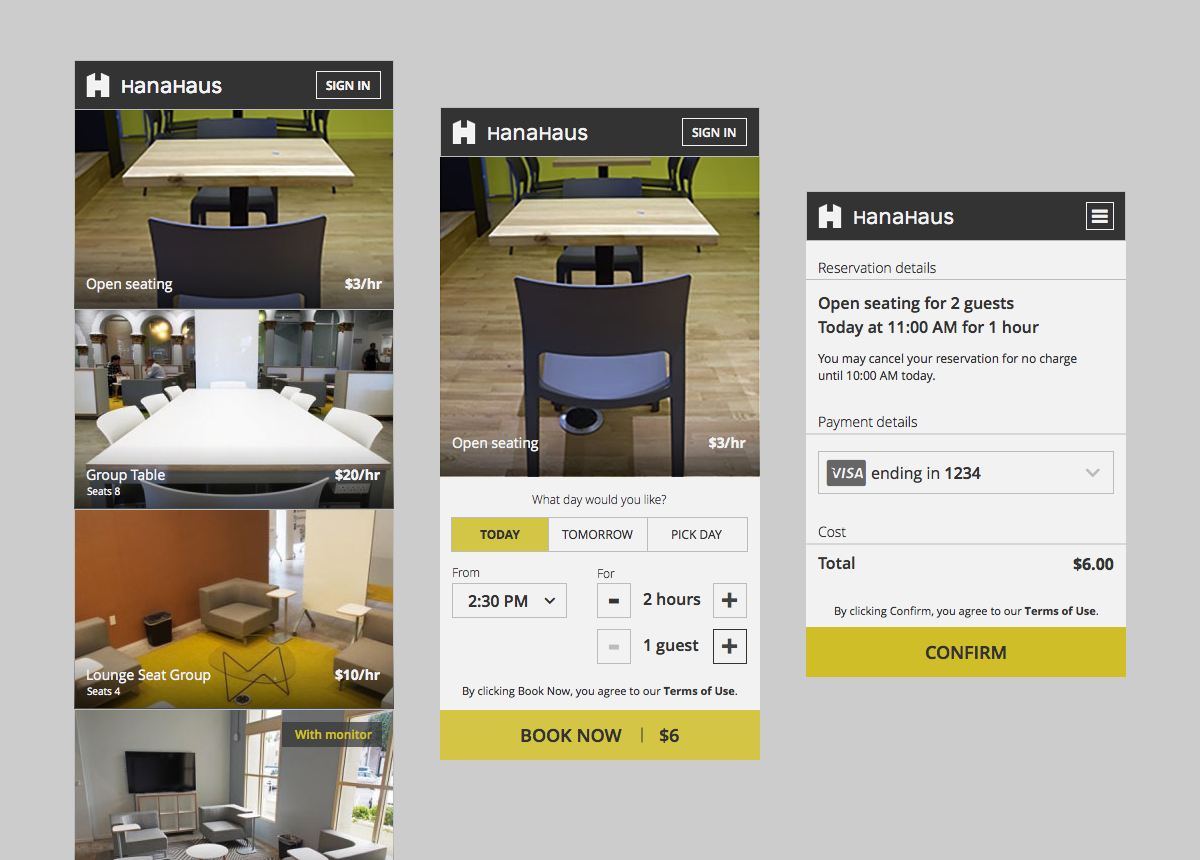Open the listing tagged With monitor
The width and height of the screenshot is (1200, 860).
pos(234,785)
